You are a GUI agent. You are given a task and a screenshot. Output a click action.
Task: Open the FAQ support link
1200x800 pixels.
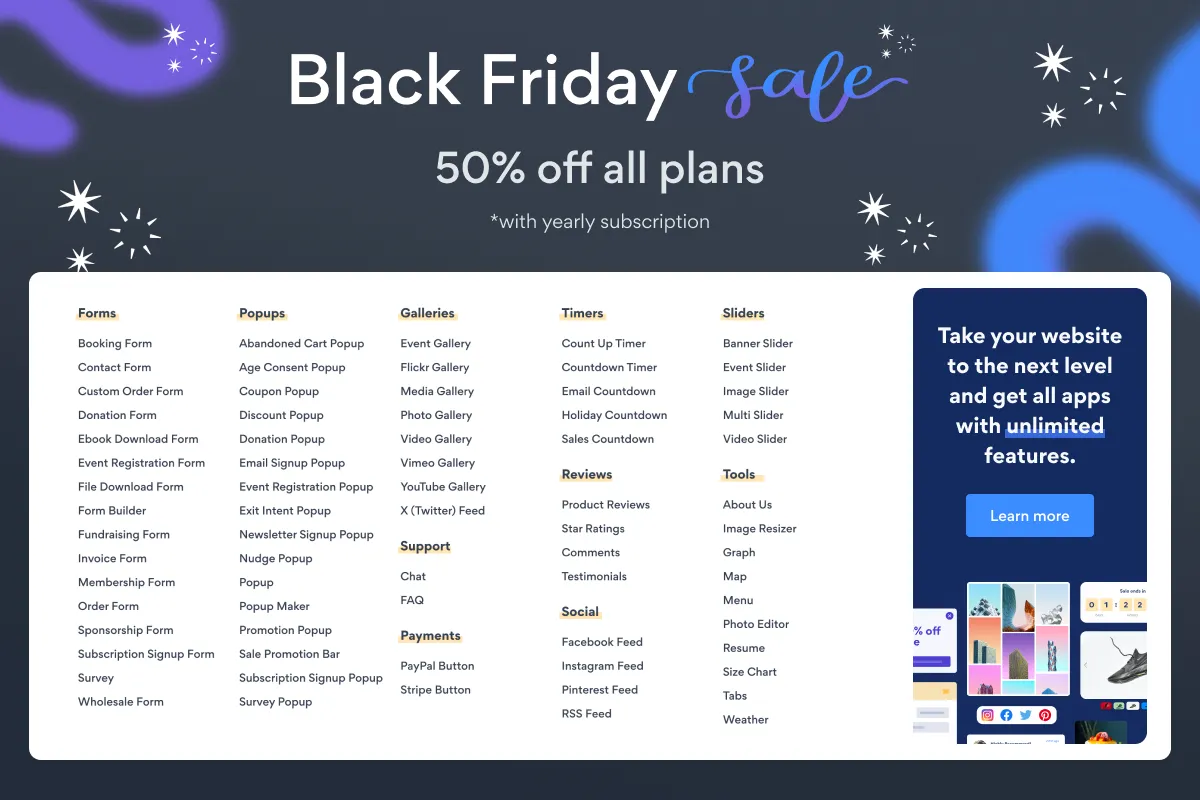point(412,600)
